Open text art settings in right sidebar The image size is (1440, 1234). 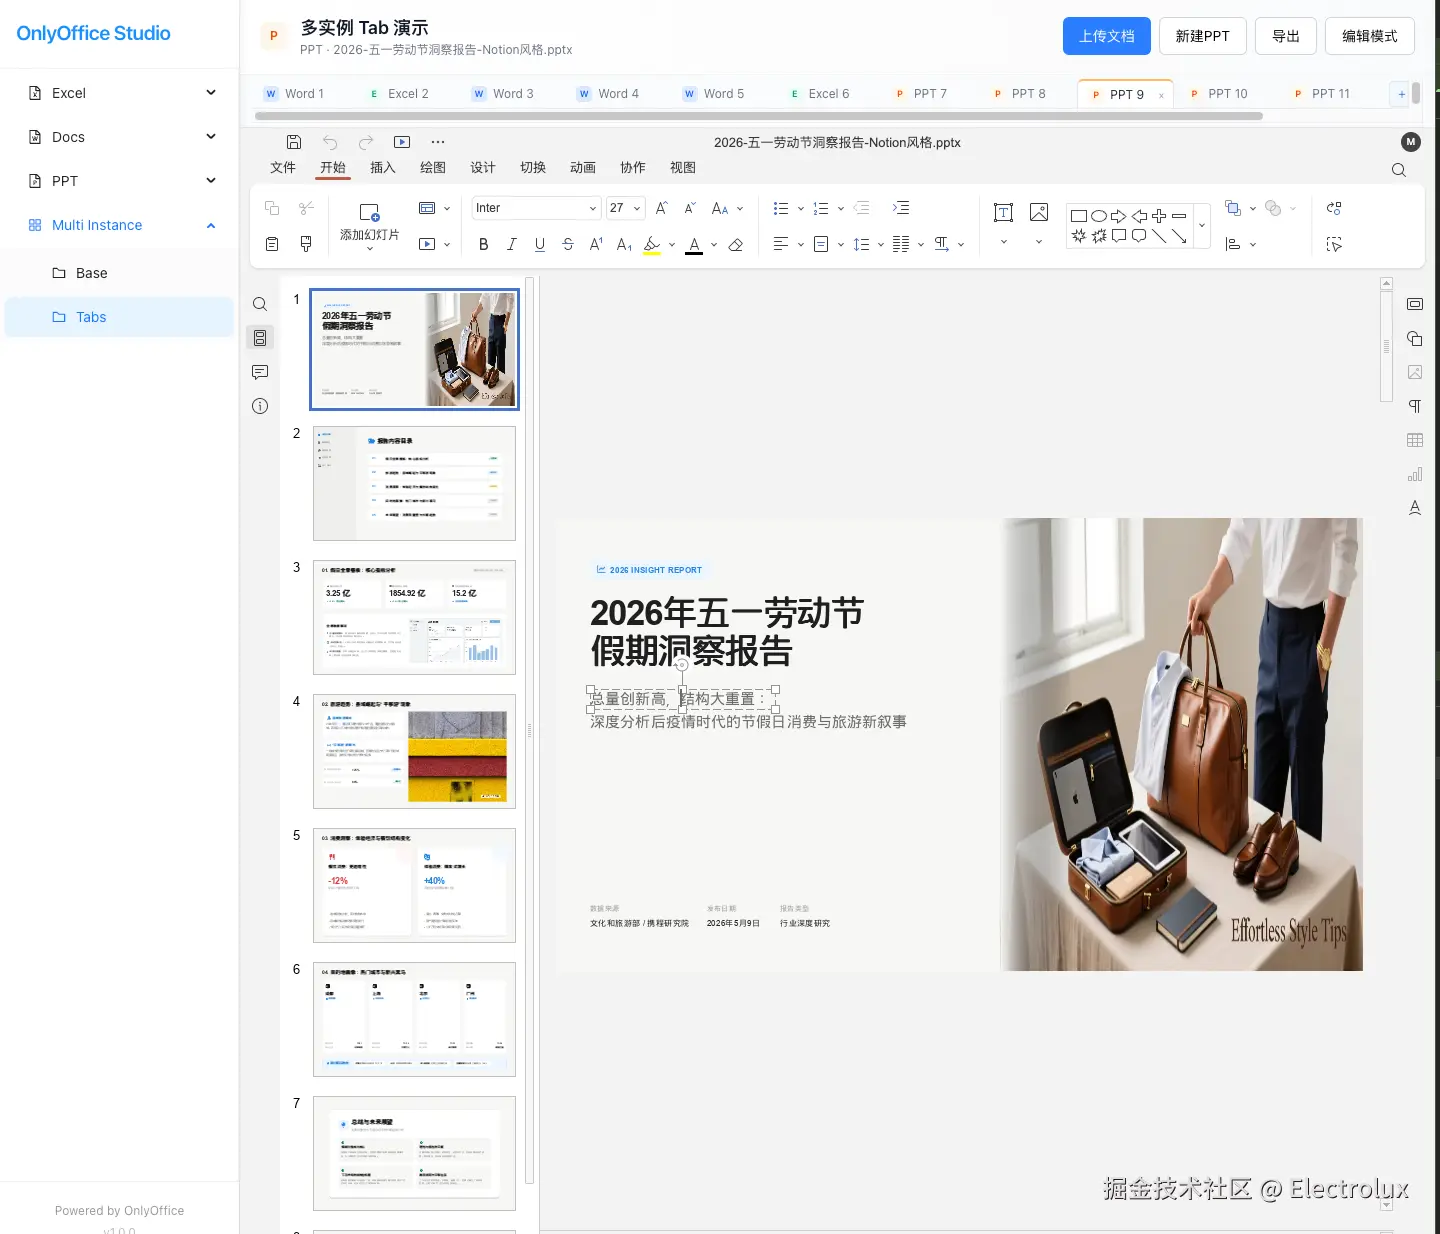point(1415,508)
